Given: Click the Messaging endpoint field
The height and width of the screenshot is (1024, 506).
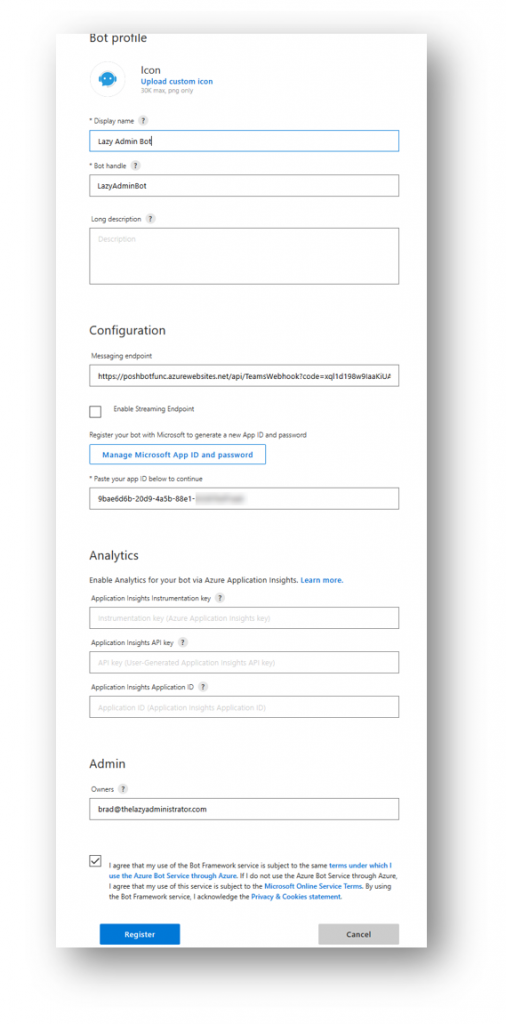Looking at the screenshot, I should tap(244, 376).
